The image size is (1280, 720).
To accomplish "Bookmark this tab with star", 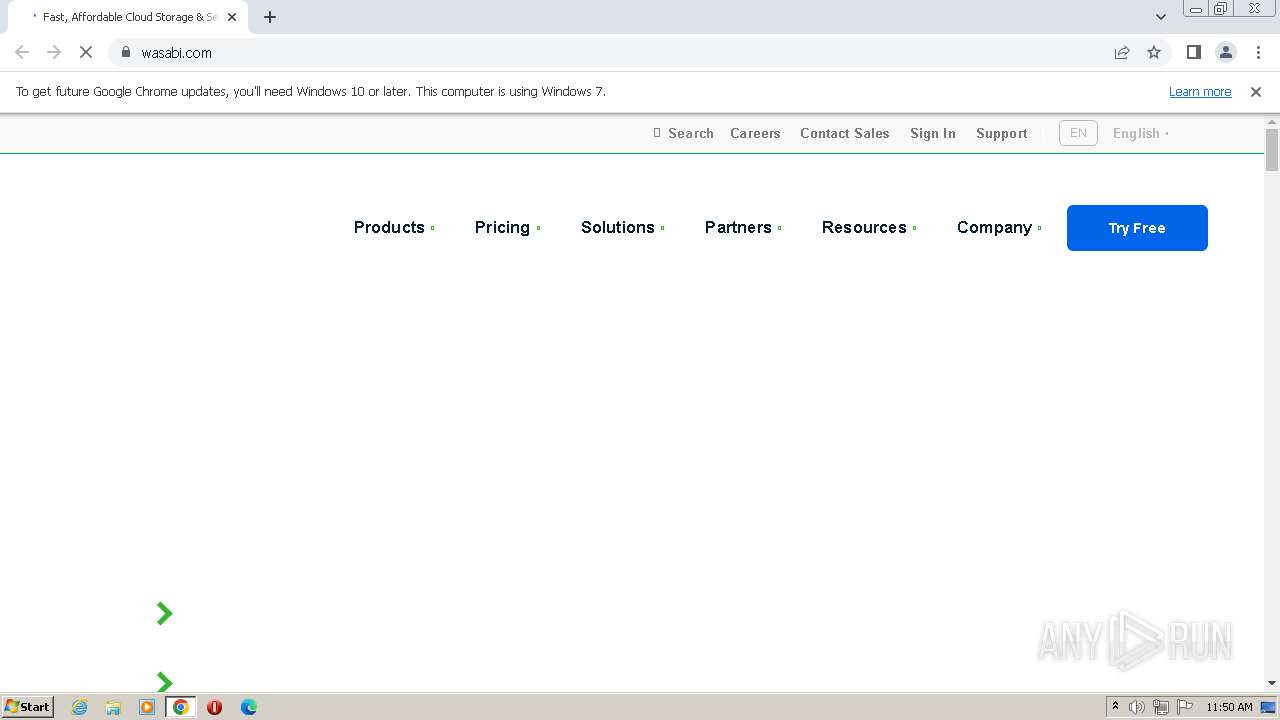I will 1154,52.
